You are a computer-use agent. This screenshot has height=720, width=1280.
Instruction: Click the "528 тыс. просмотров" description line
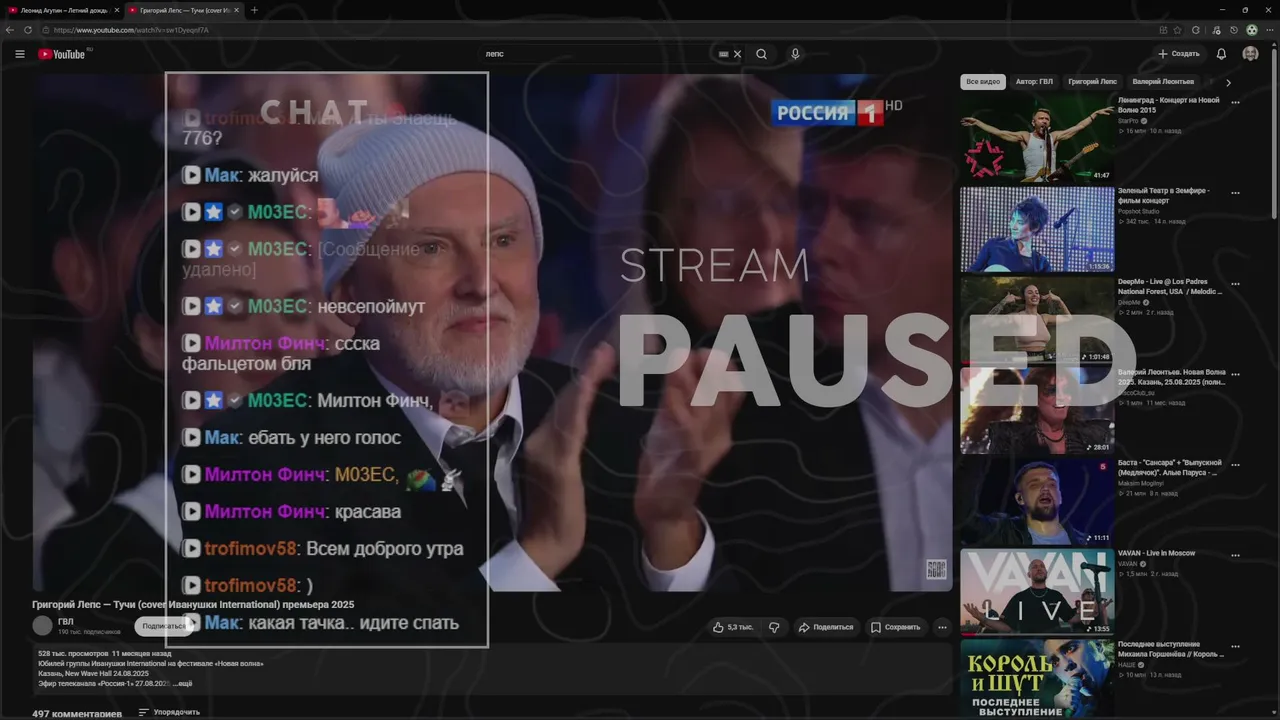coord(105,653)
